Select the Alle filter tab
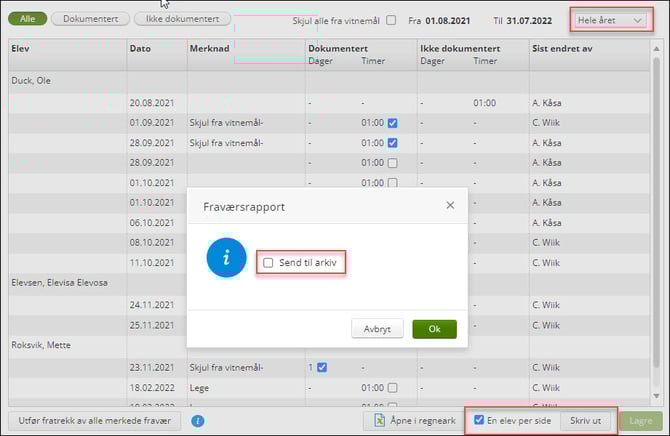 (x=26, y=19)
